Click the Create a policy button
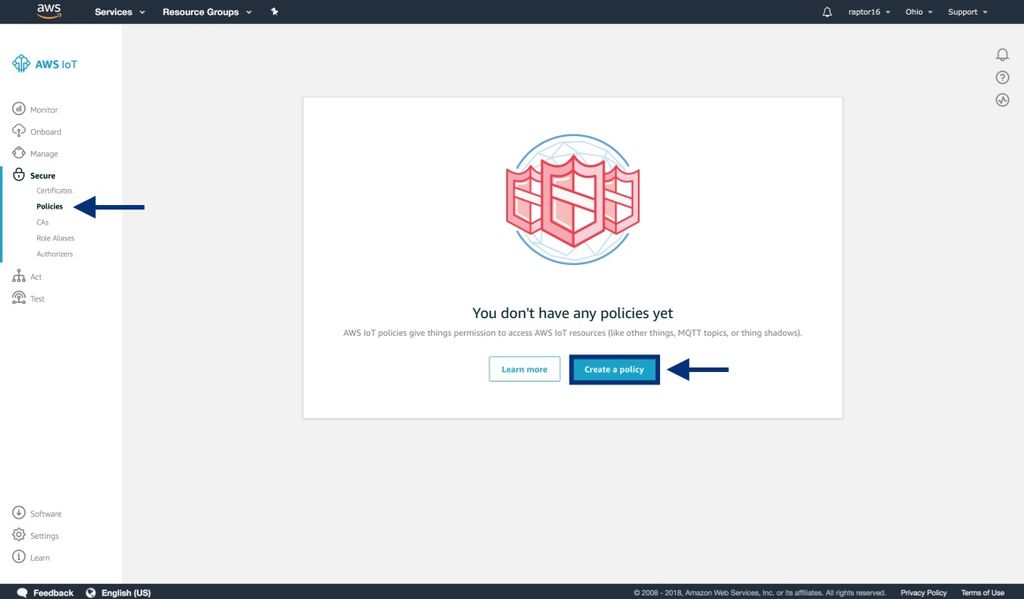 click(x=614, y=369)
